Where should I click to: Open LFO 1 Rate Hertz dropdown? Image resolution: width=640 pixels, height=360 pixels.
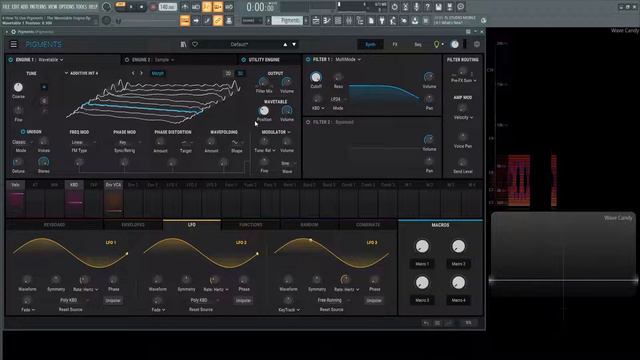[85, 289]
